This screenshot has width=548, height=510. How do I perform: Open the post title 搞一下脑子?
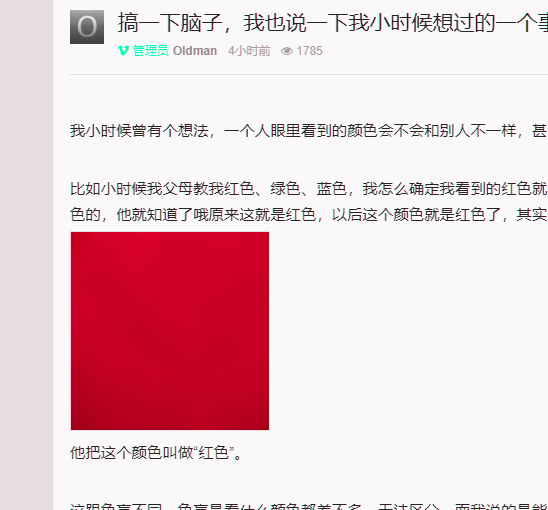[332, 23]
